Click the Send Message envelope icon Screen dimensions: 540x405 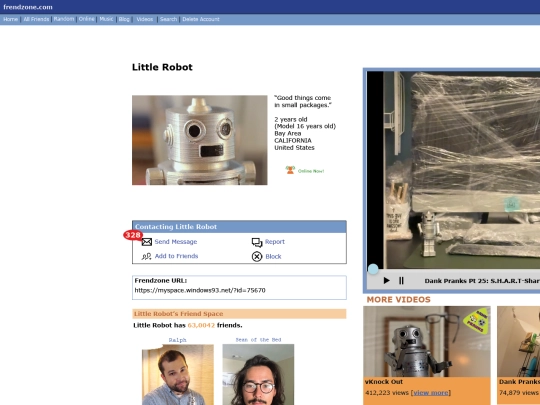pyautogui.click(x=147, y=242)
